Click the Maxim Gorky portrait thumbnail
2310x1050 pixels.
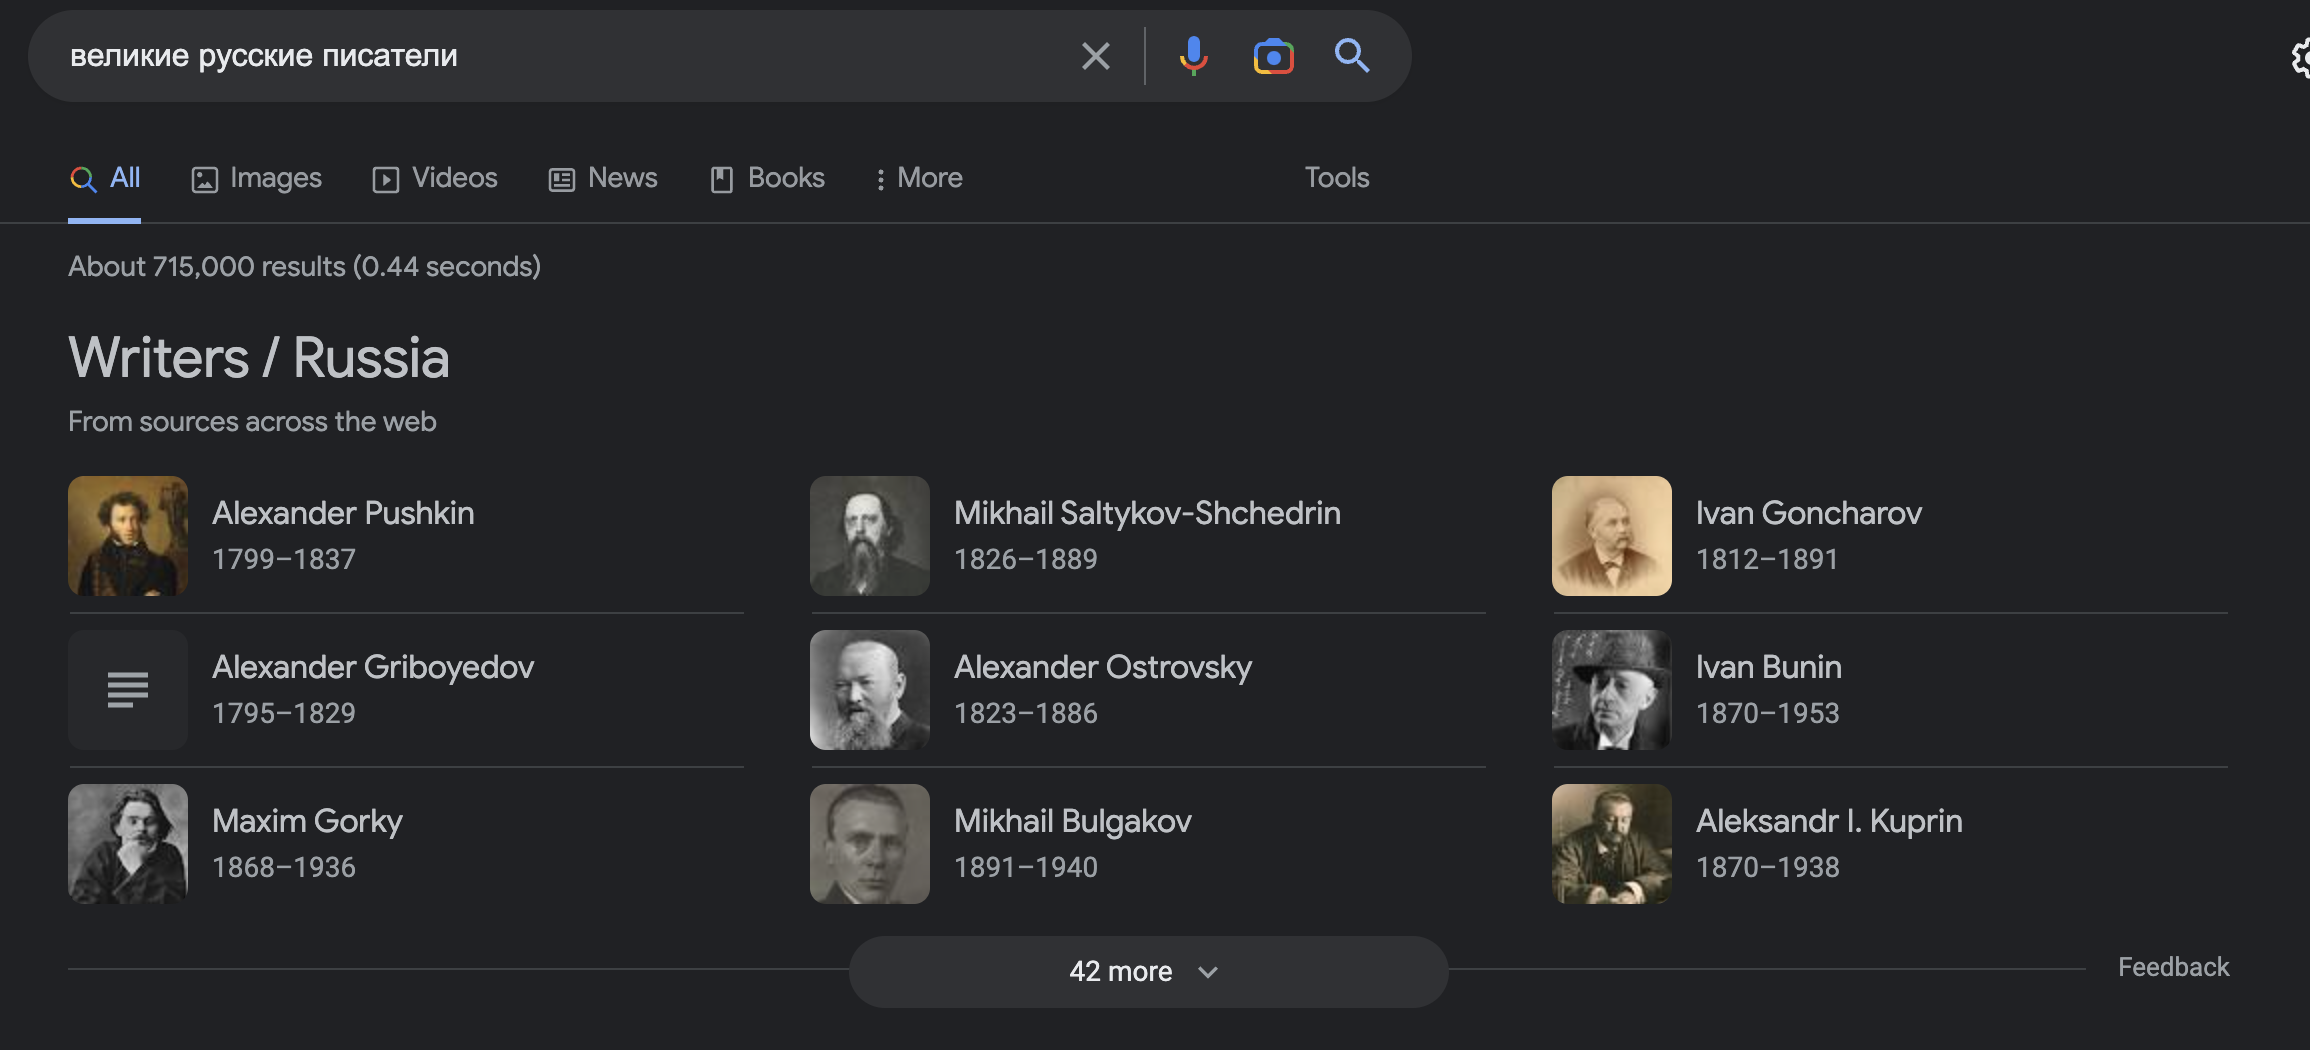128,844
